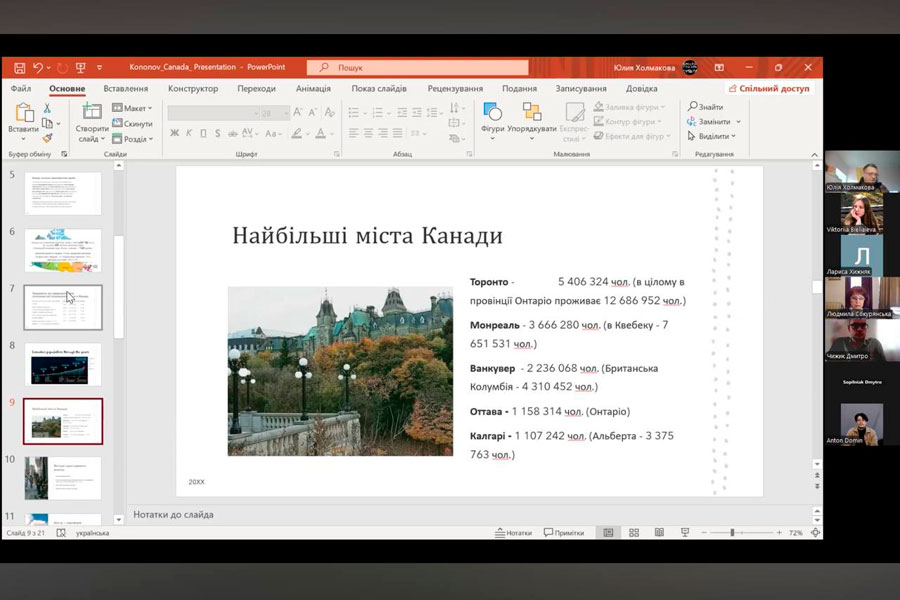The width and height of the screenshot is (900, 600).
Task: Select slide 8 thumbnail
Action: [x=62, y=365]
